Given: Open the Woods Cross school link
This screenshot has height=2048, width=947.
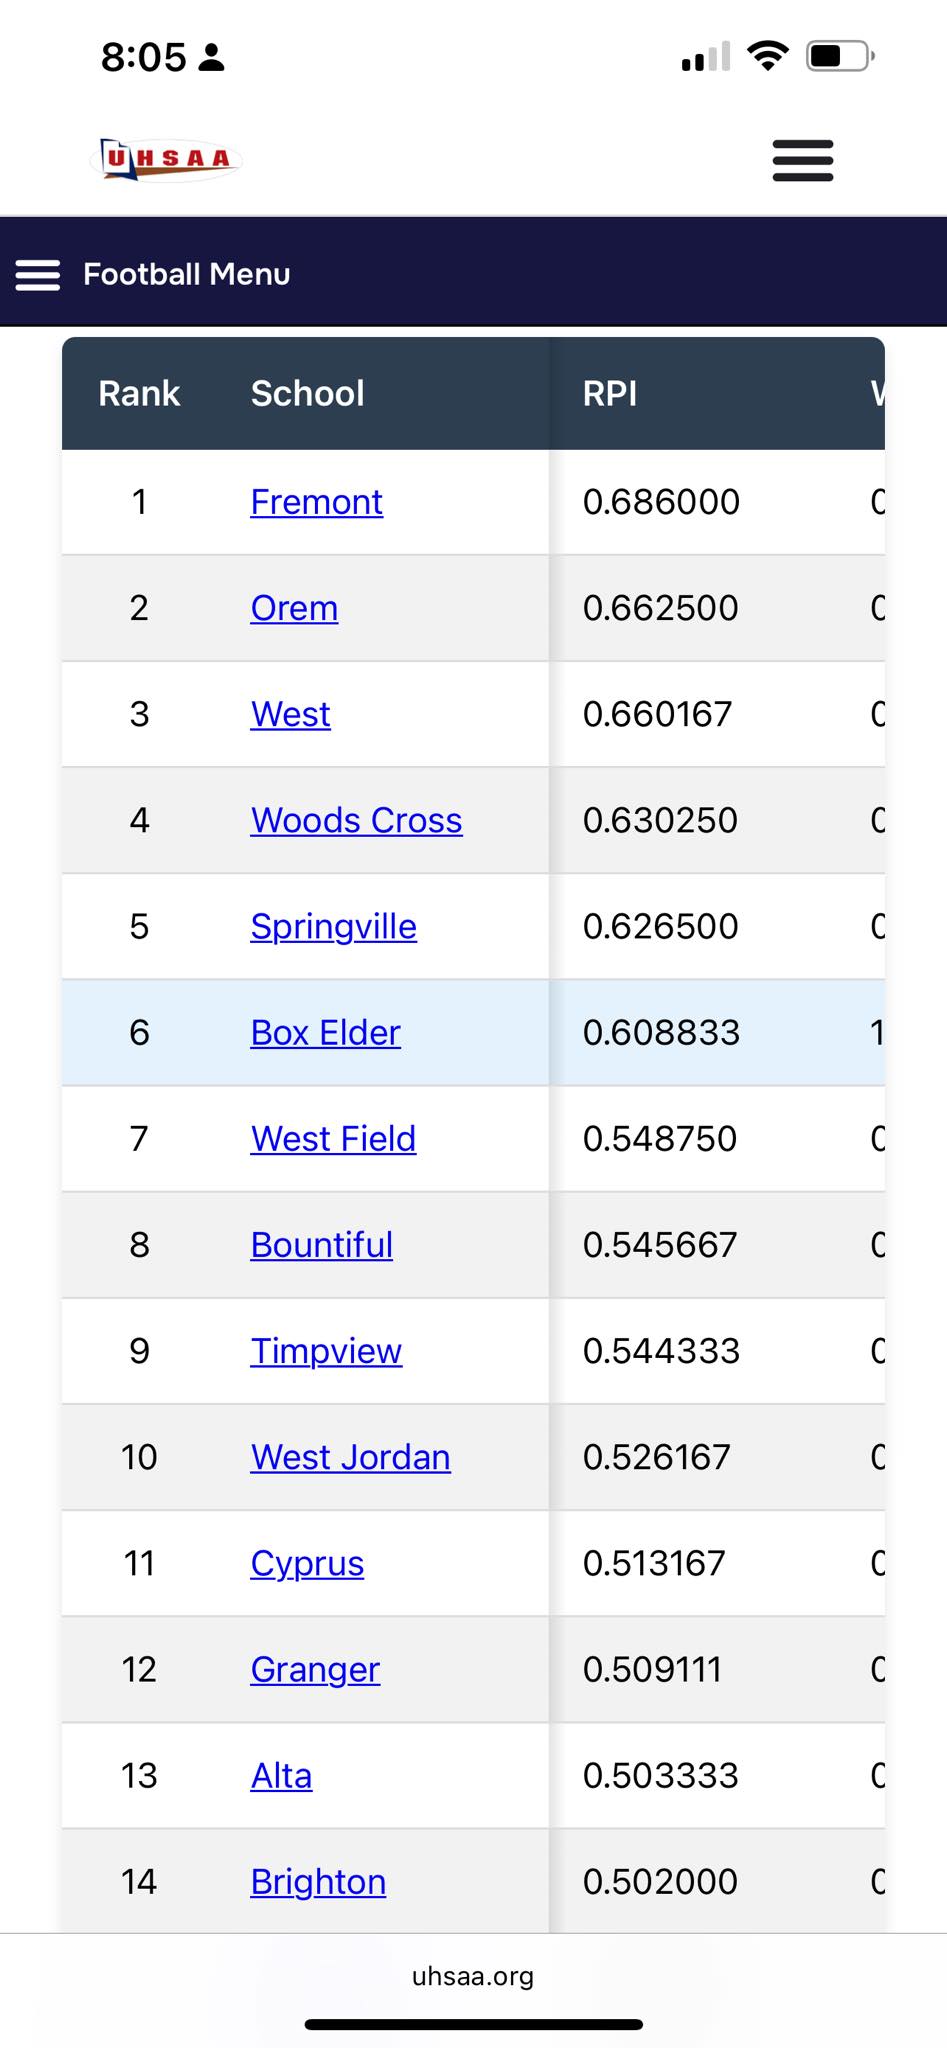Looking at the screenshot, I should pos(356,820).
